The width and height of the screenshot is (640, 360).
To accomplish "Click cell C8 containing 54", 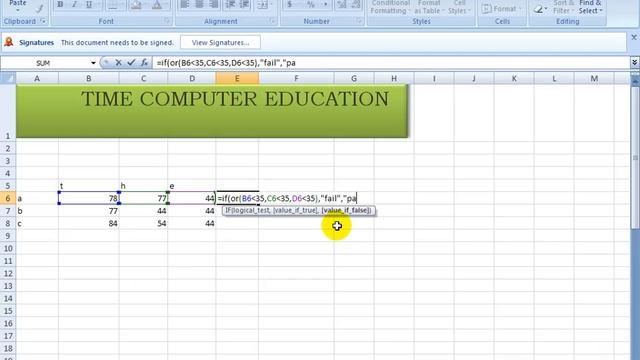I will tap(143, 223).
